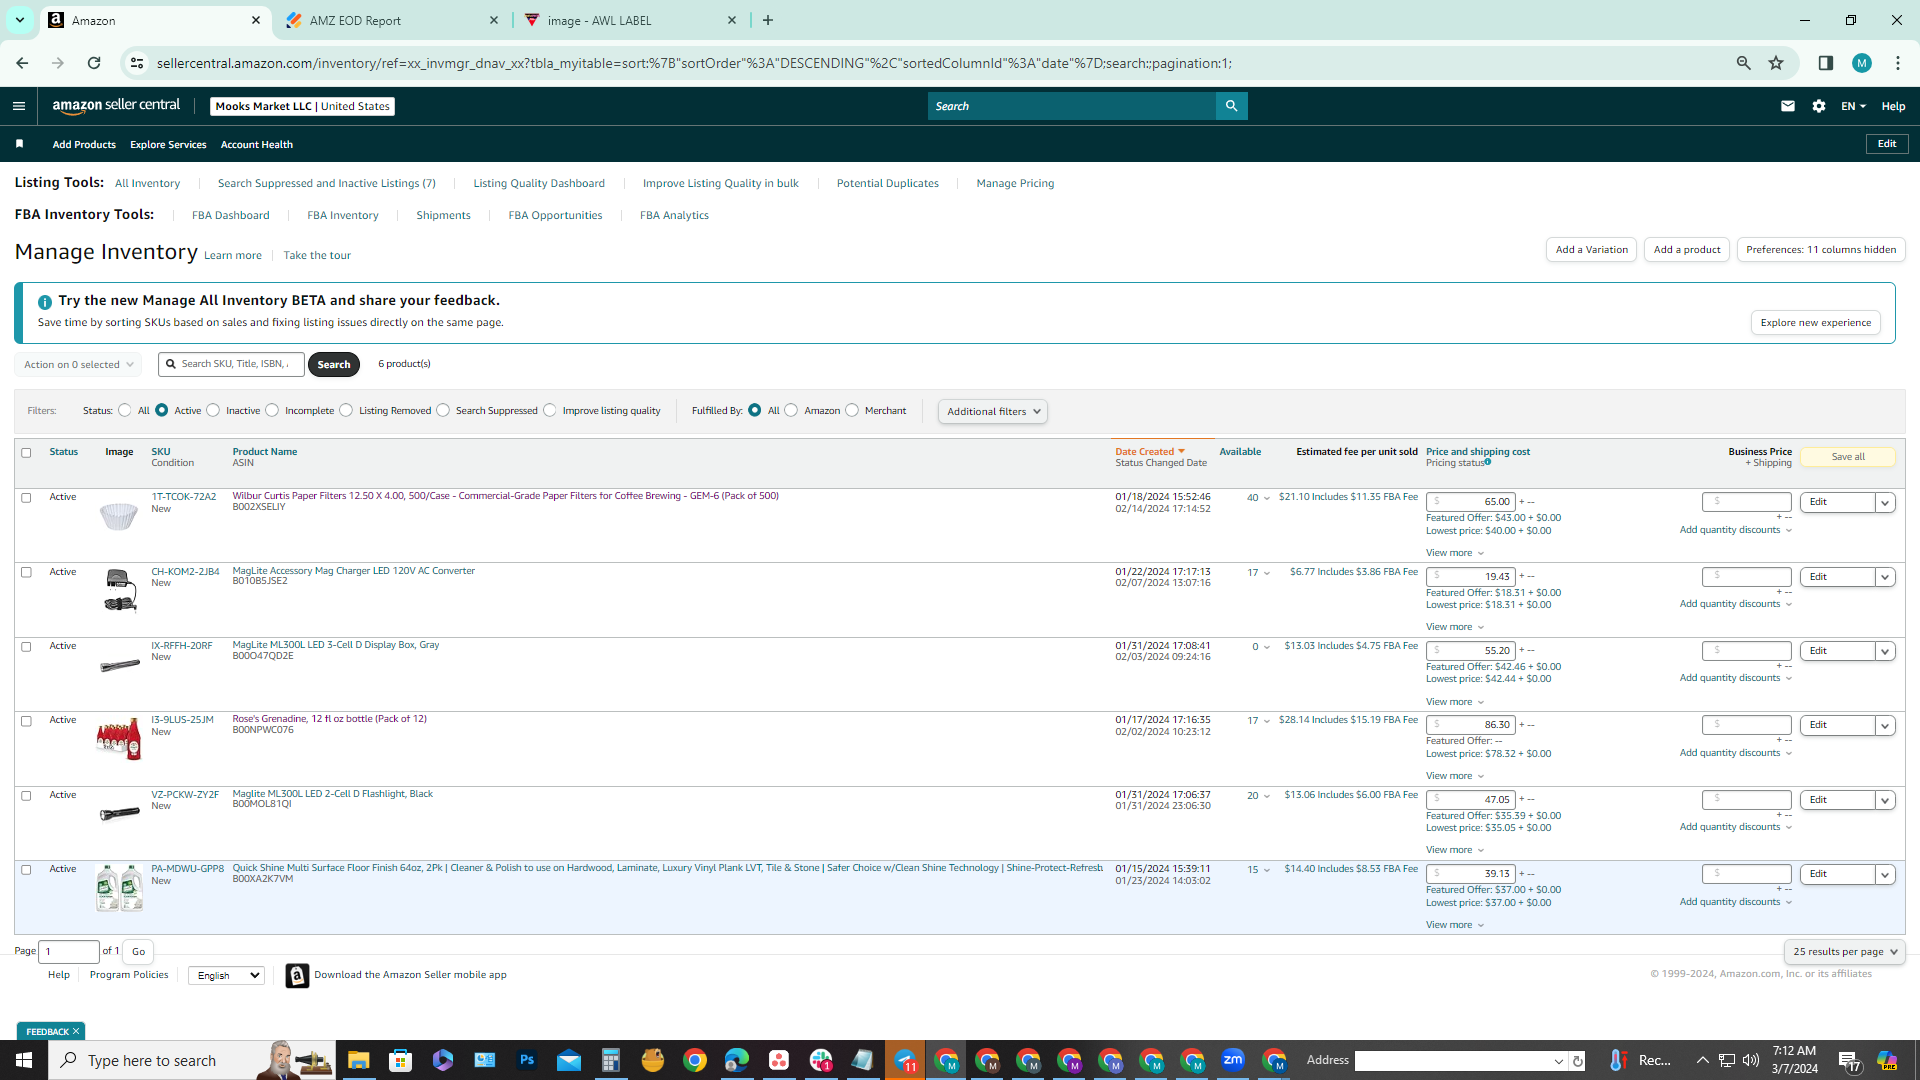Open the EN language selector in header
Viewport: 1920px width, 1080px height.
pyautogui.click(x=1853, y=106)
